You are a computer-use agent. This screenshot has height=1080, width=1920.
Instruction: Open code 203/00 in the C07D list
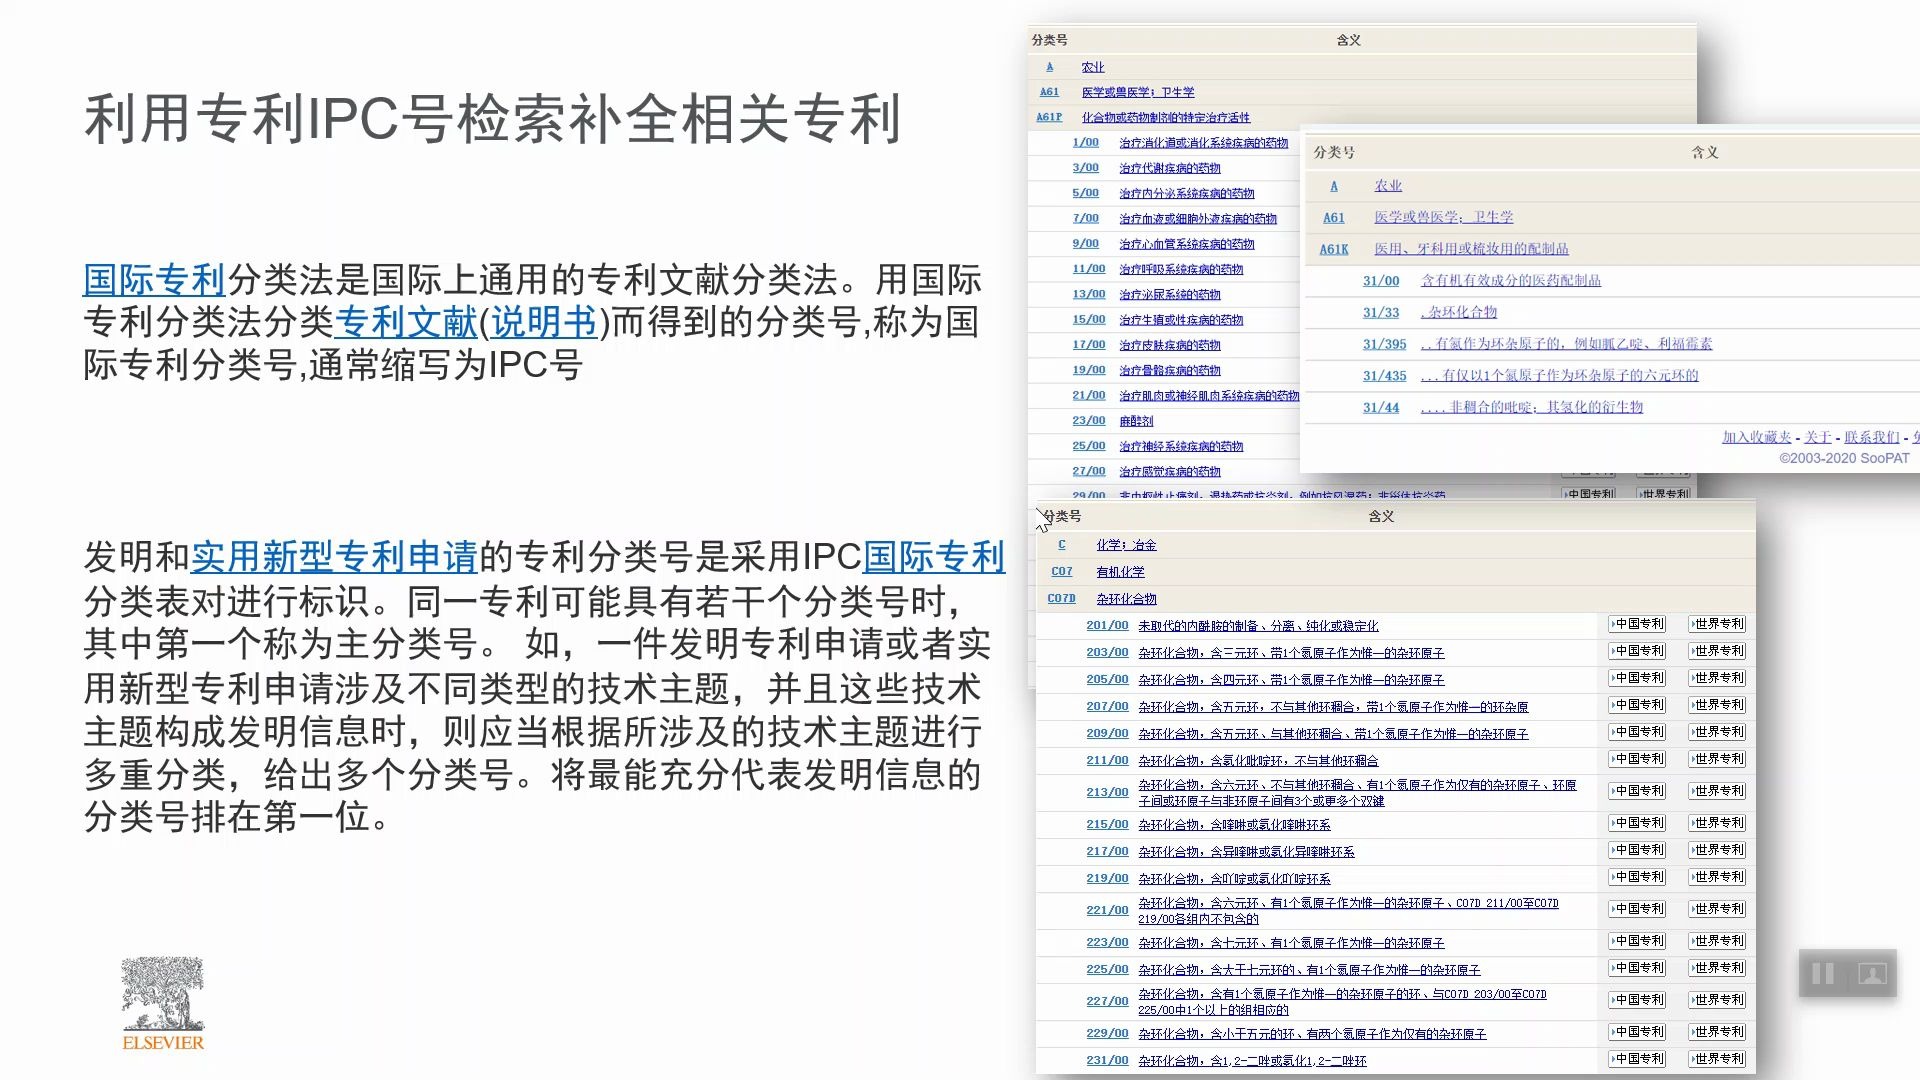(x=1107, y=652)
